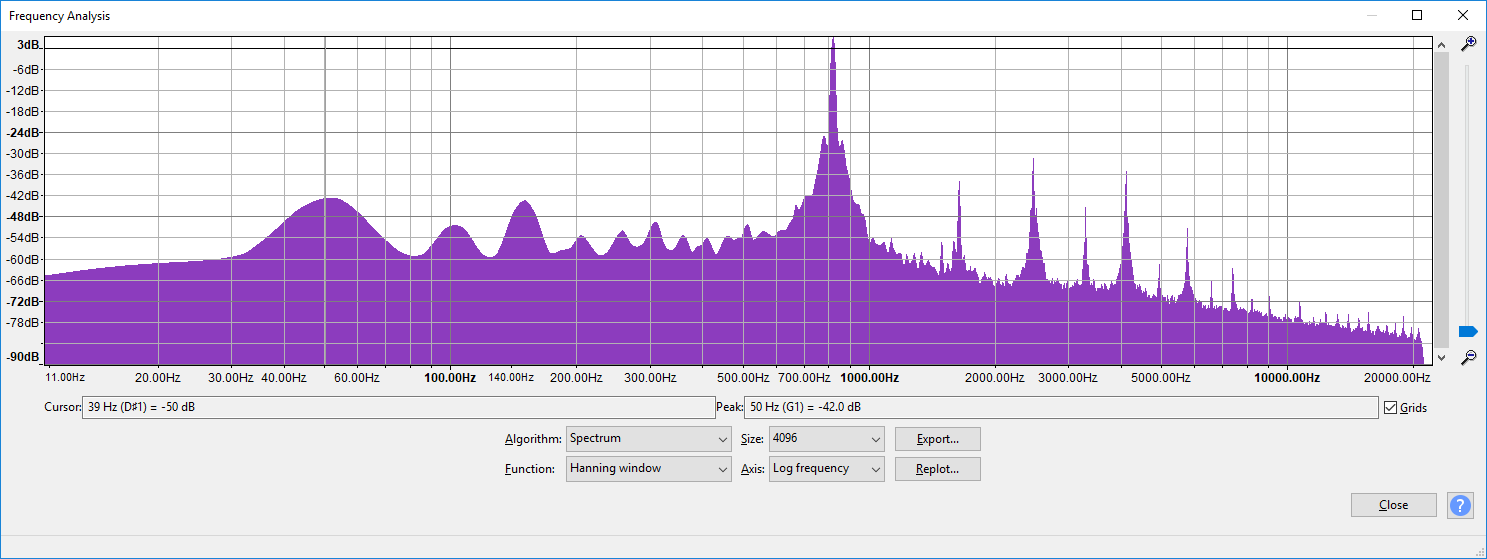Screen dimensions: 1487x559
Task: Click the zoom out magnifier icon
Action: pyautogui.click(x=1468, y=357)
